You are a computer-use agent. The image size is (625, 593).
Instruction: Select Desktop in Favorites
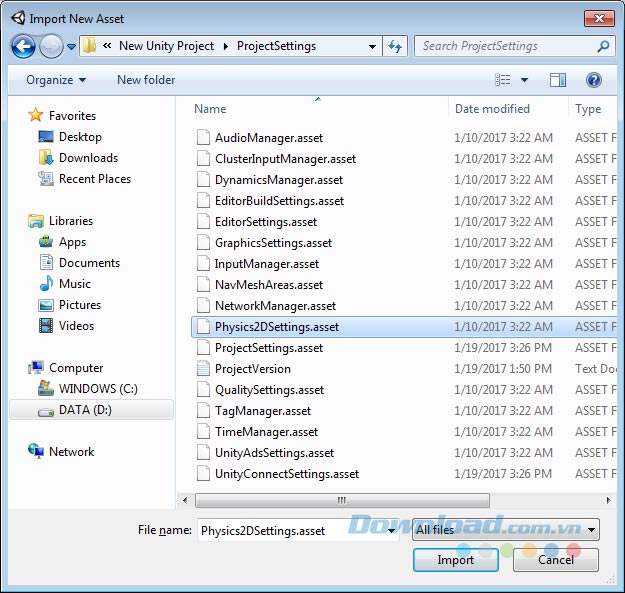(x=79, y=137)
